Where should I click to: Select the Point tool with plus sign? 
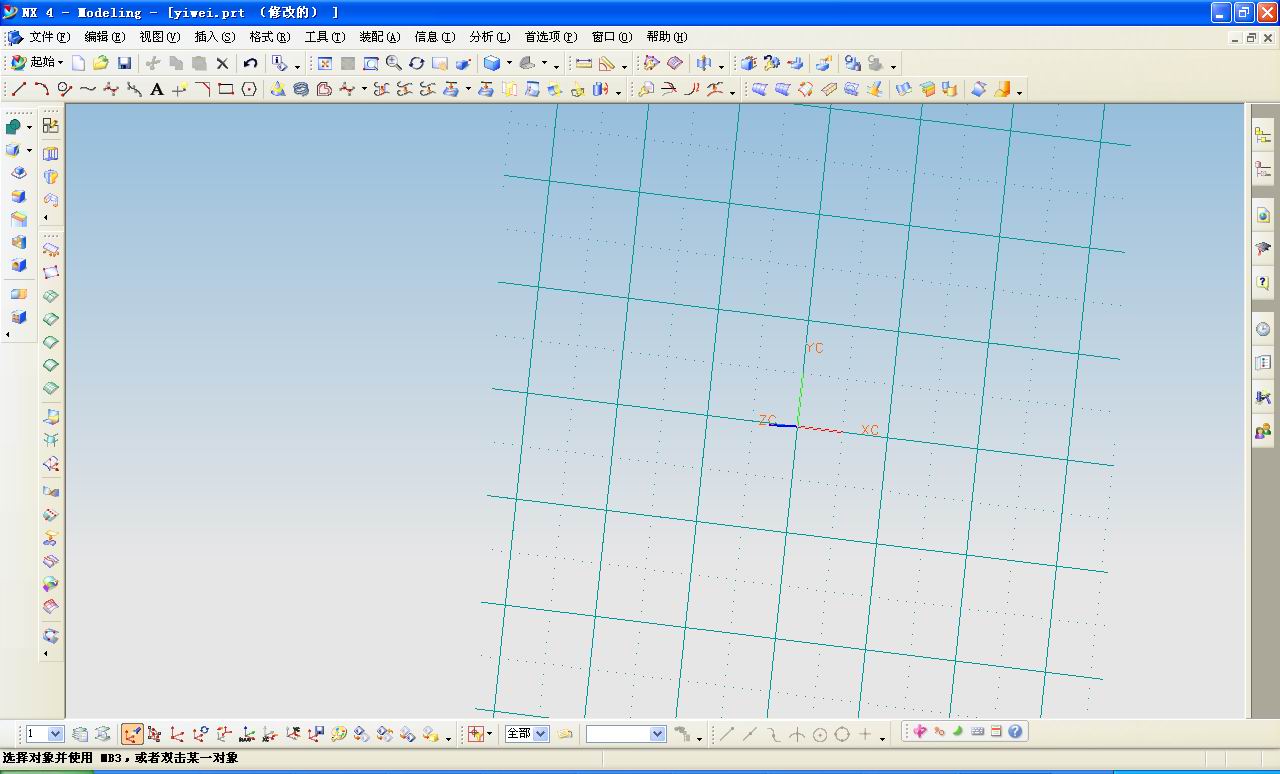[x=180, y=89]
